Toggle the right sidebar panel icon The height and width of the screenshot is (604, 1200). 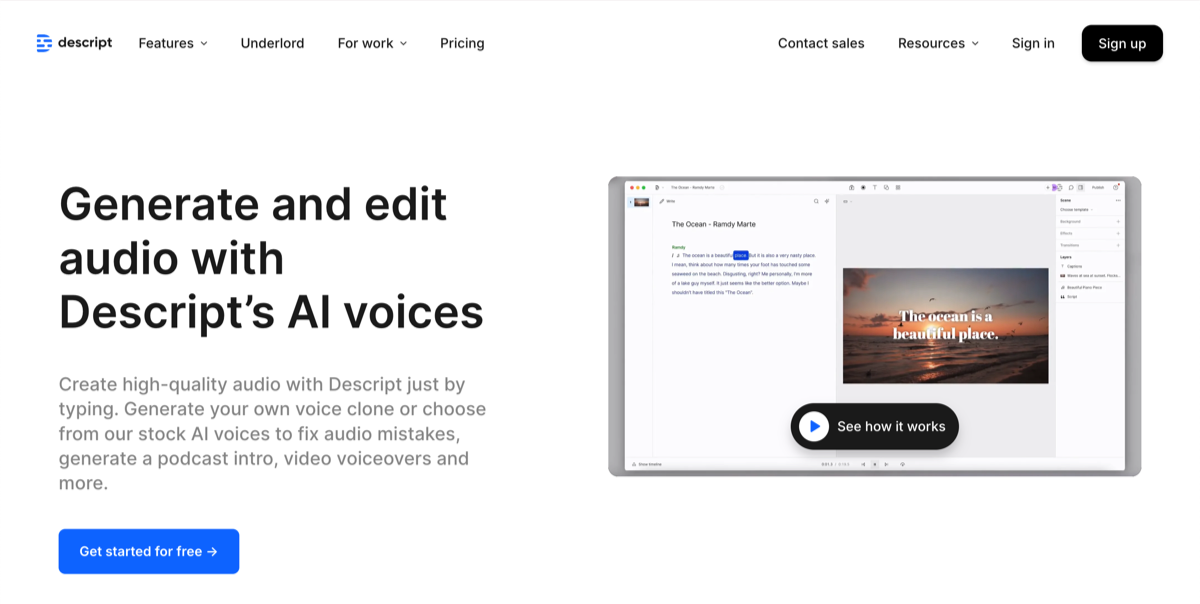pos(1080,188)
